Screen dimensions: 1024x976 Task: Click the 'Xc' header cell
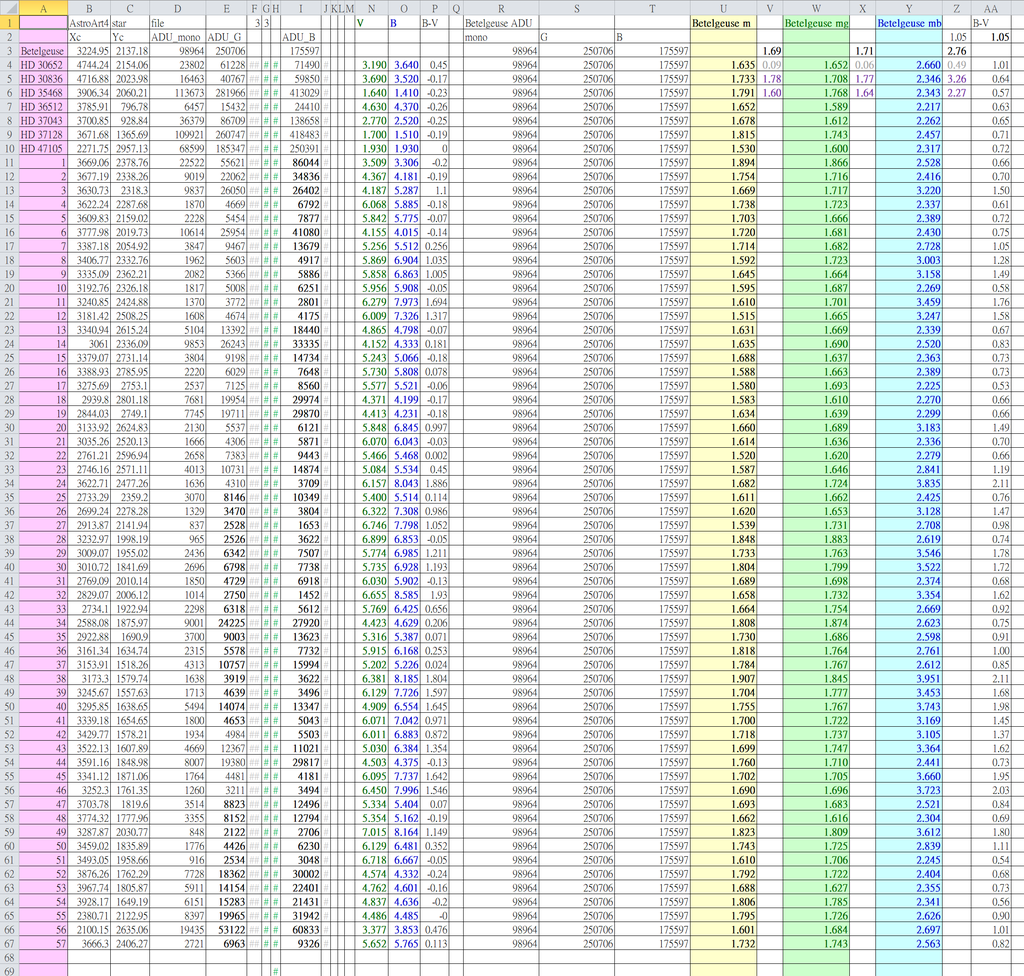click(89, 37)
